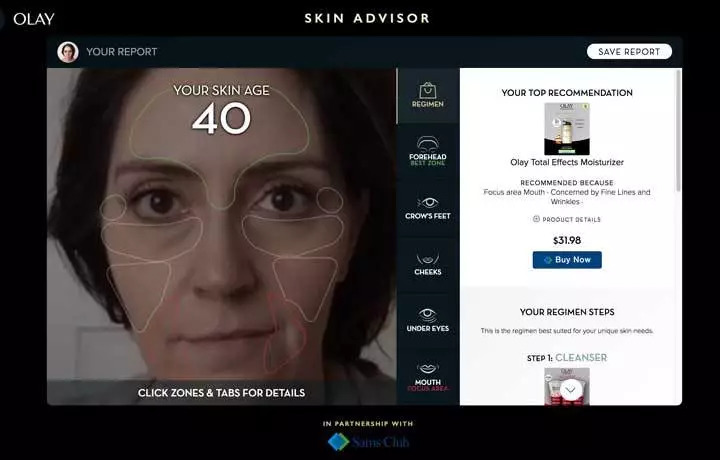Screen dimensions: 720x460
Task: Click the $31.98 price
Action: [567, 240]
